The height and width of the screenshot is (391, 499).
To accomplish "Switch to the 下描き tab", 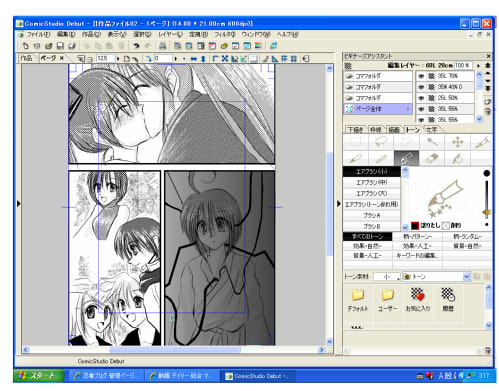I will [356, 130].
